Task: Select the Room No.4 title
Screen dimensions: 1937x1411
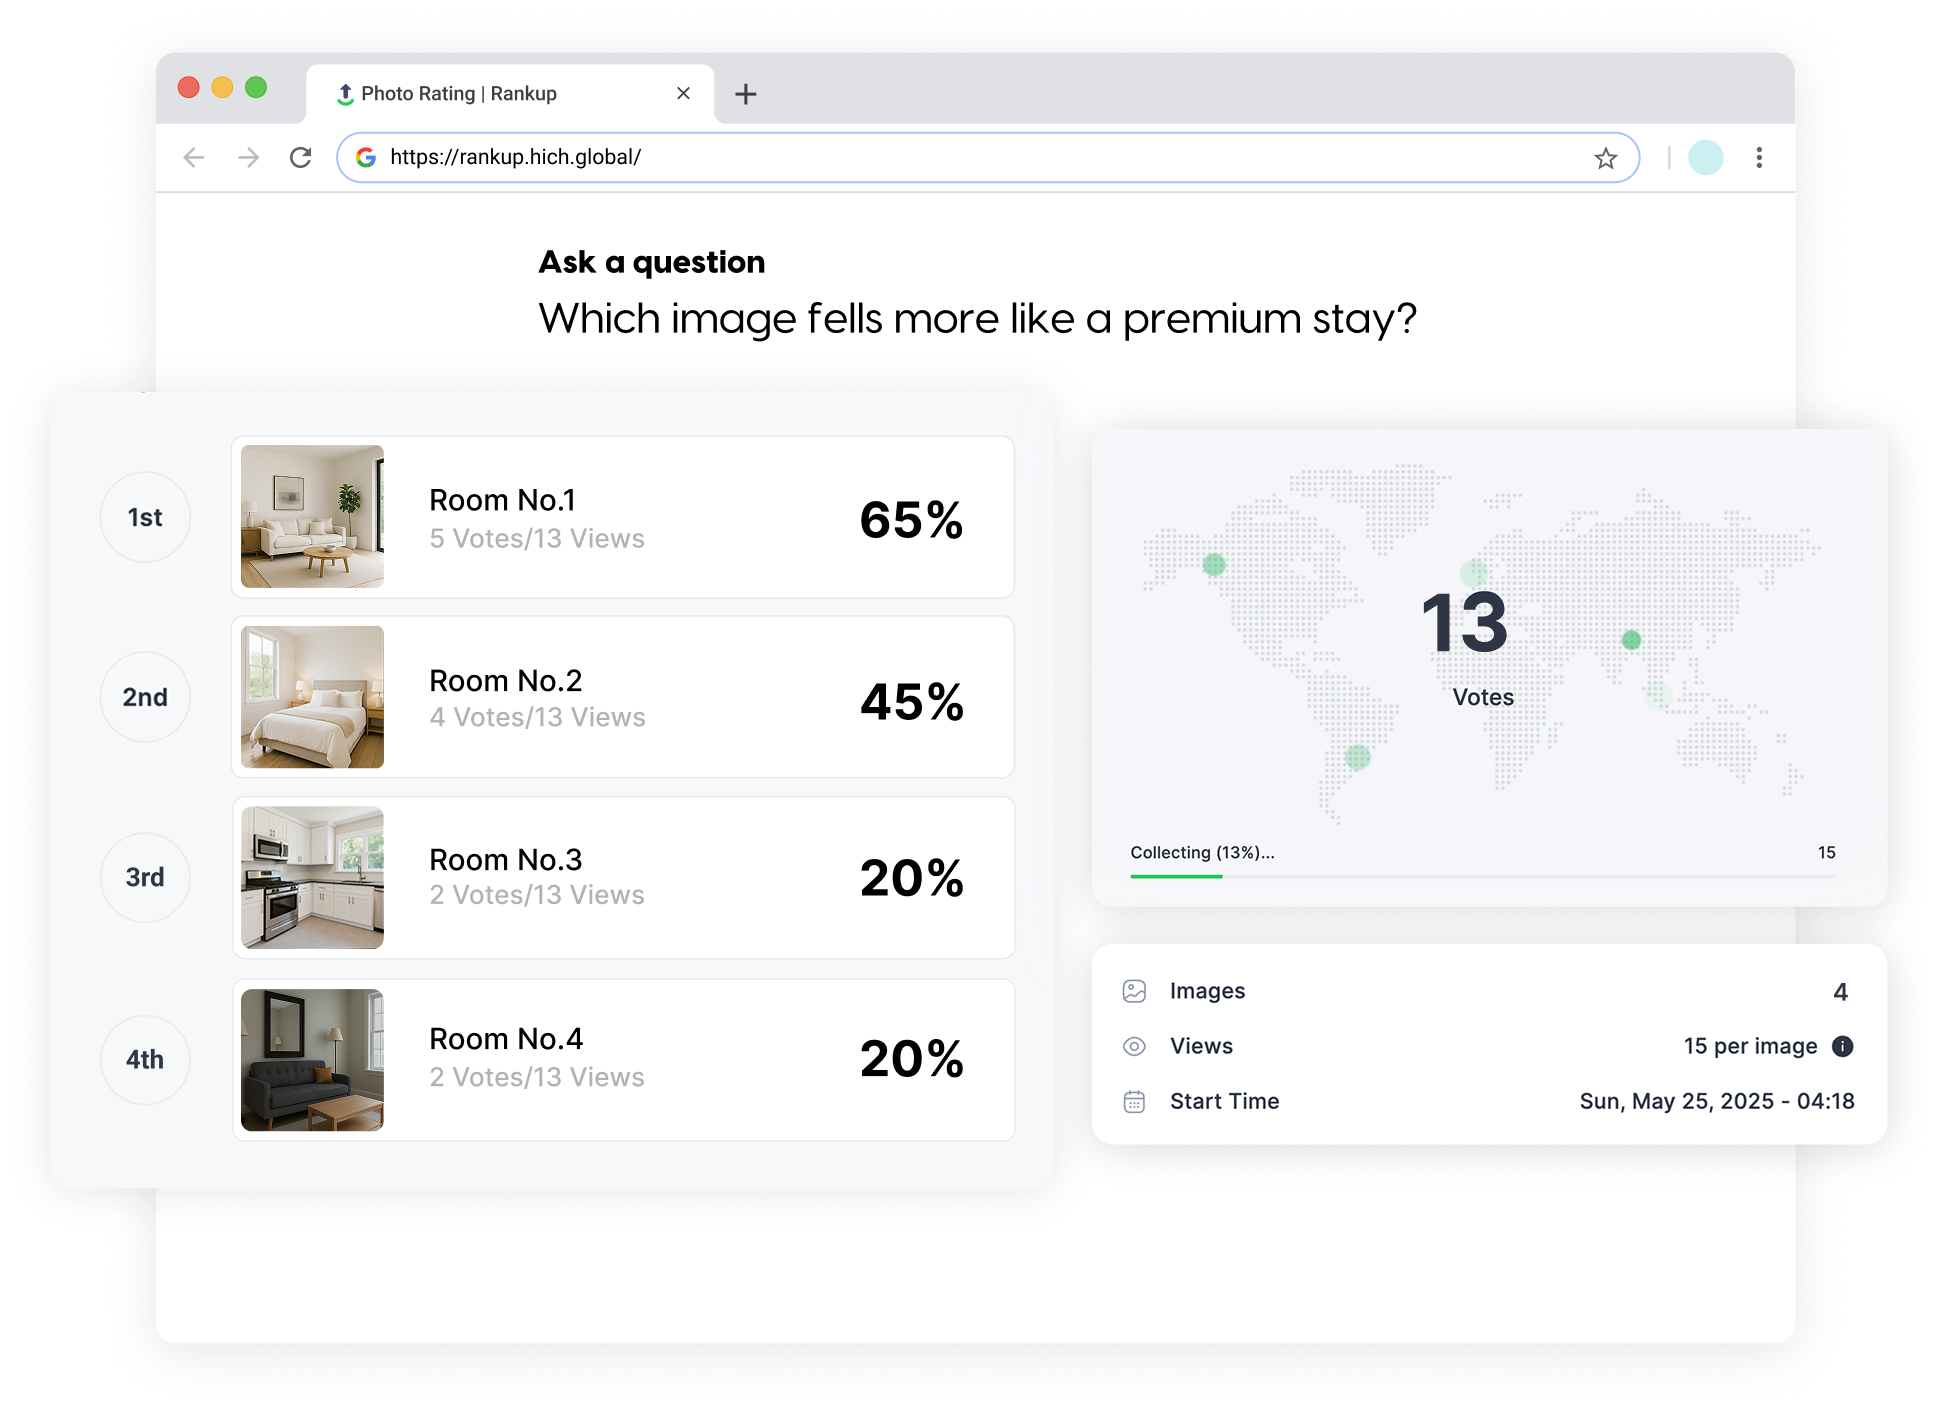Action: [505, 1039]
